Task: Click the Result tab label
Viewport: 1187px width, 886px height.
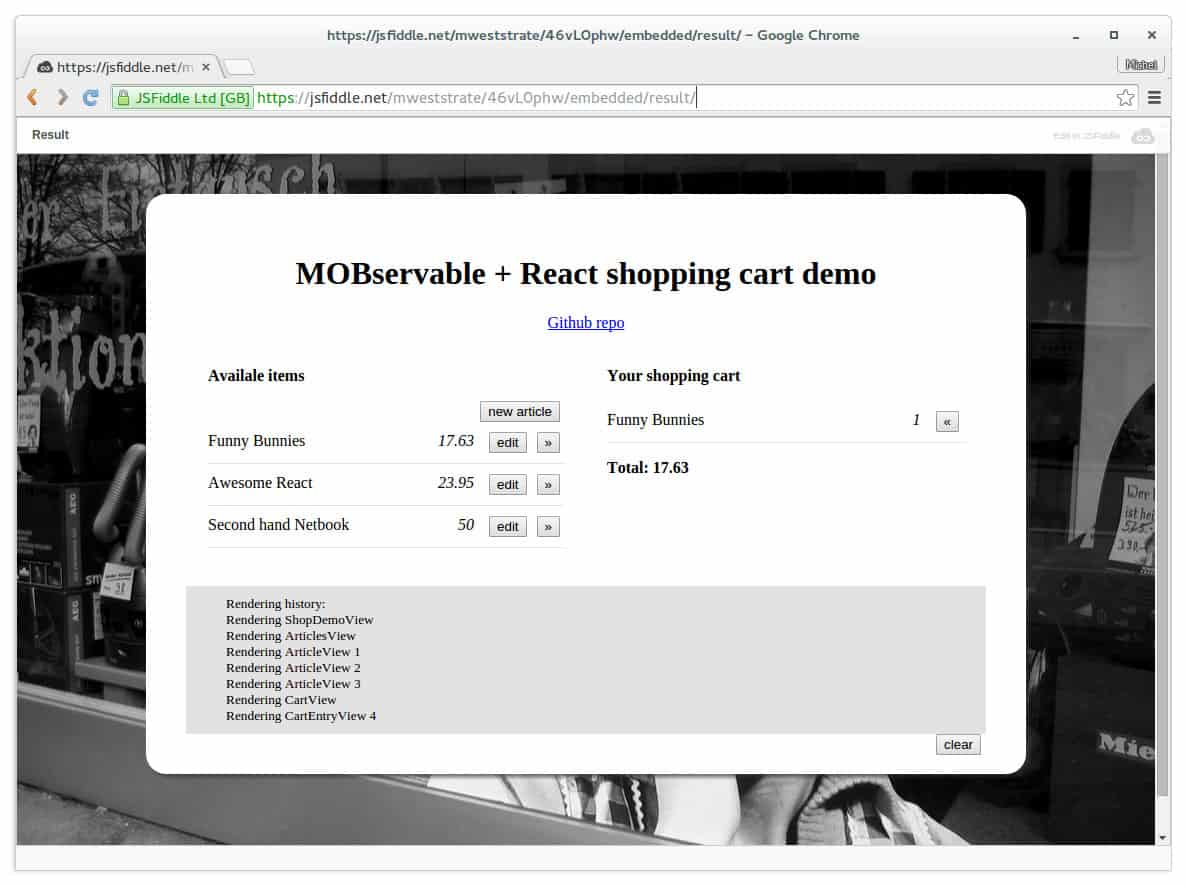Action: click(x=50, y=135)
